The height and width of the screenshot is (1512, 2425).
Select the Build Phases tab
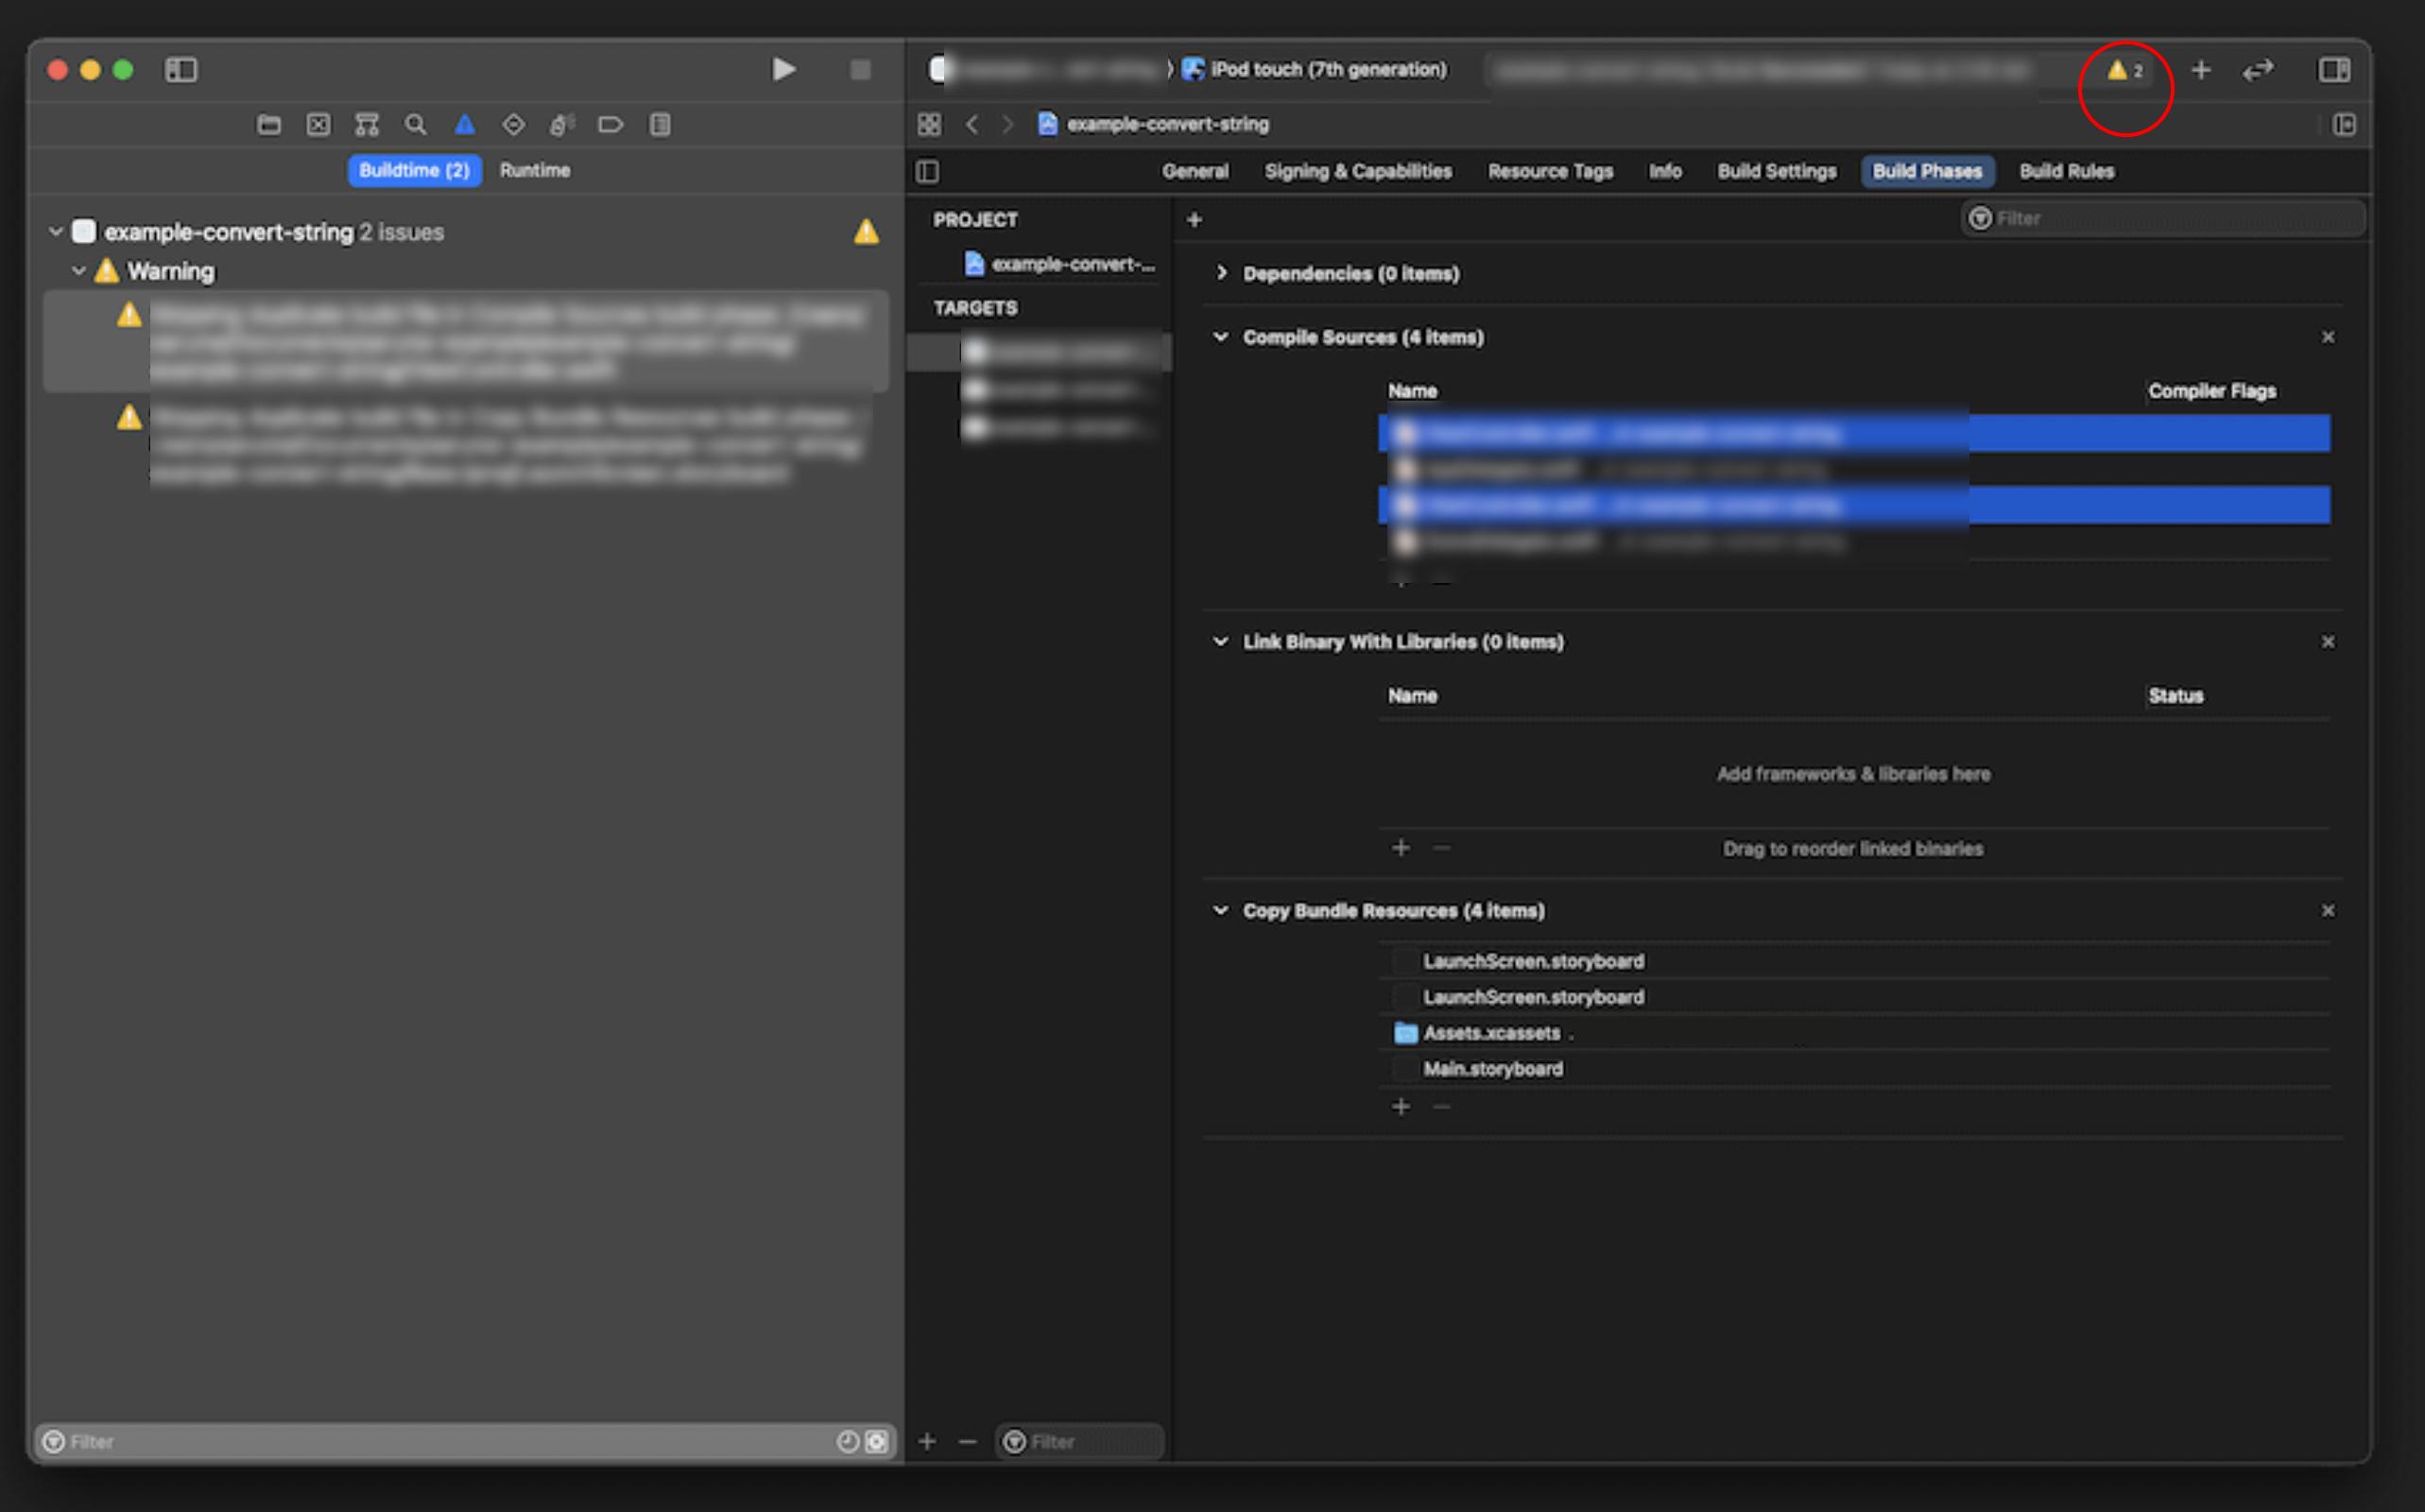tap(1927, 172)
